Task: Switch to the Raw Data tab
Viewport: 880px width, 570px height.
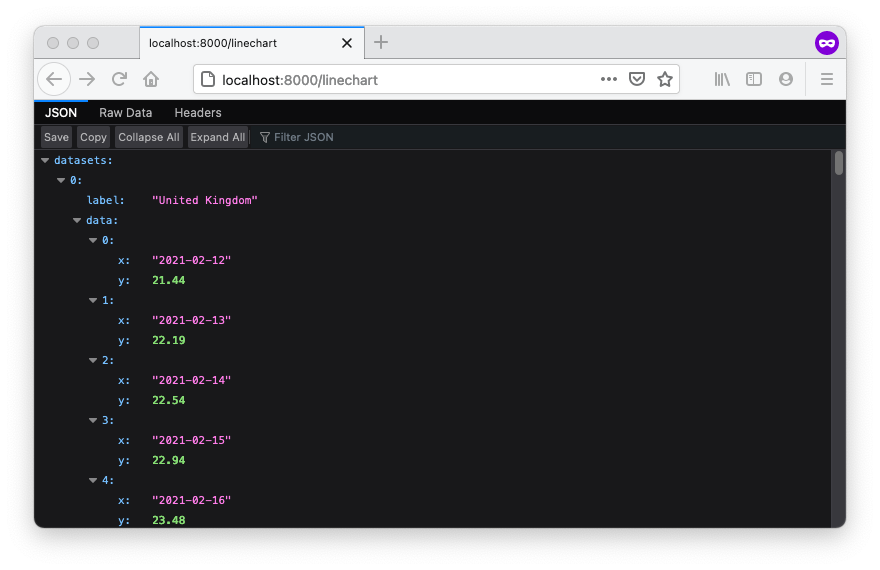Action: coord(125,113)
